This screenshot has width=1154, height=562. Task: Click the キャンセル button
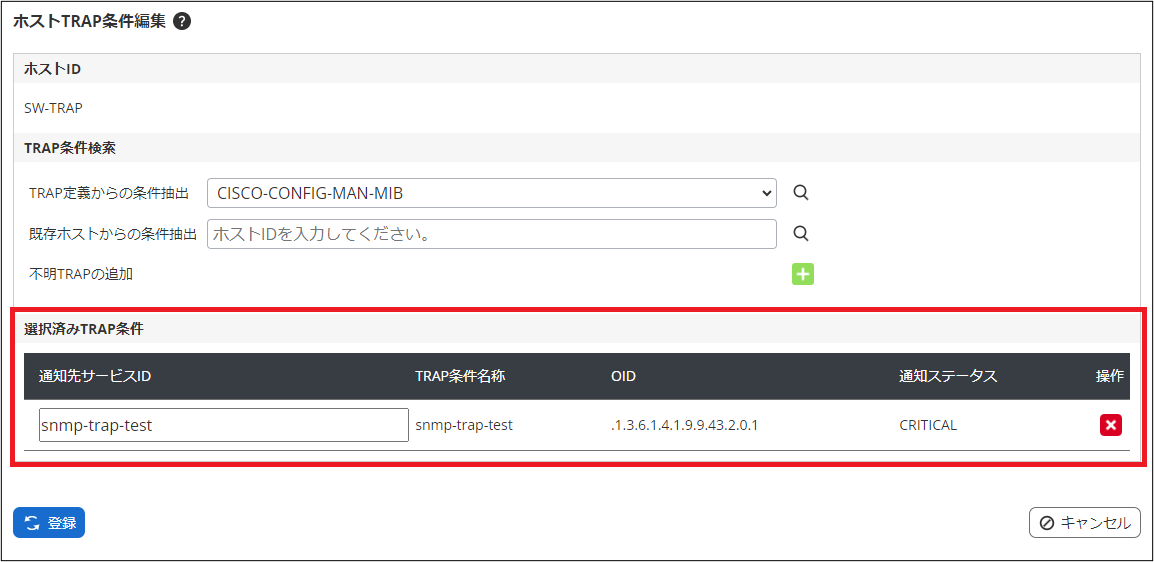point(1084,523)
